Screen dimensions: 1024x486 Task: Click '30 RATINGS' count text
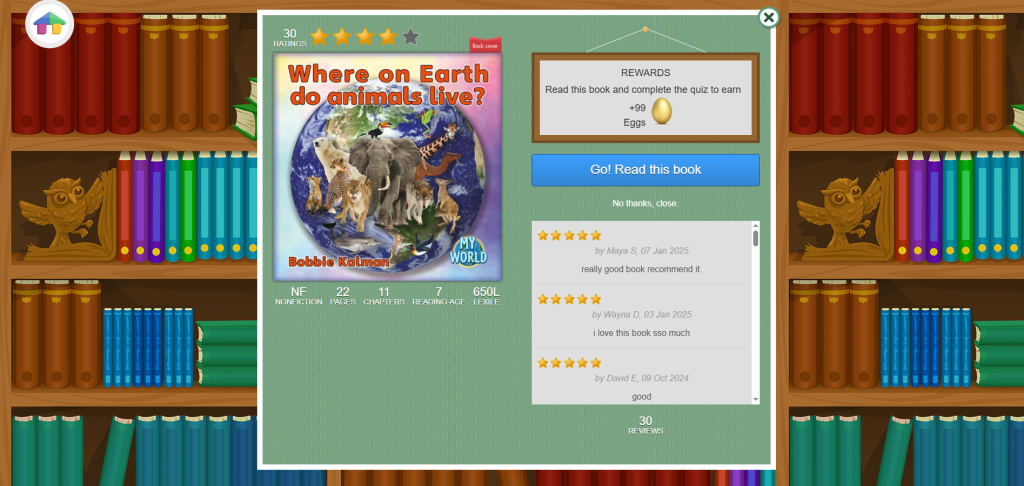coord(289,37)
